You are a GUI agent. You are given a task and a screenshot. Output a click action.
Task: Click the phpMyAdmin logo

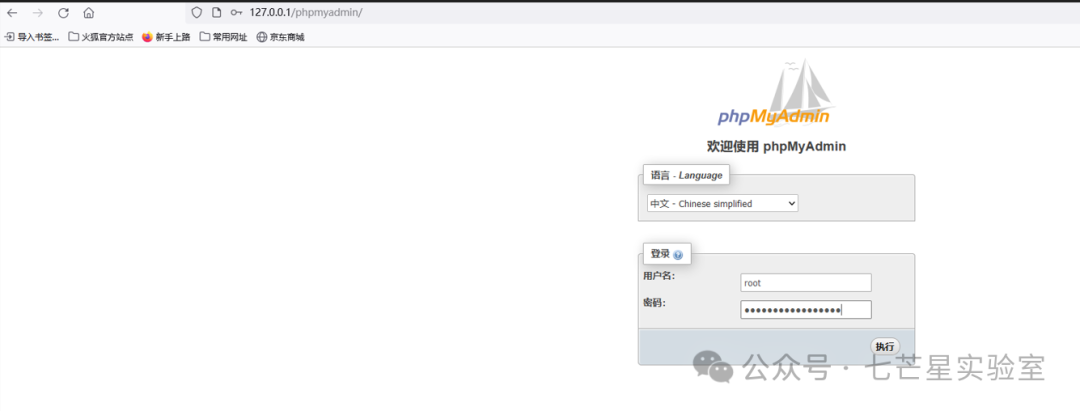(x=775, y=94)
